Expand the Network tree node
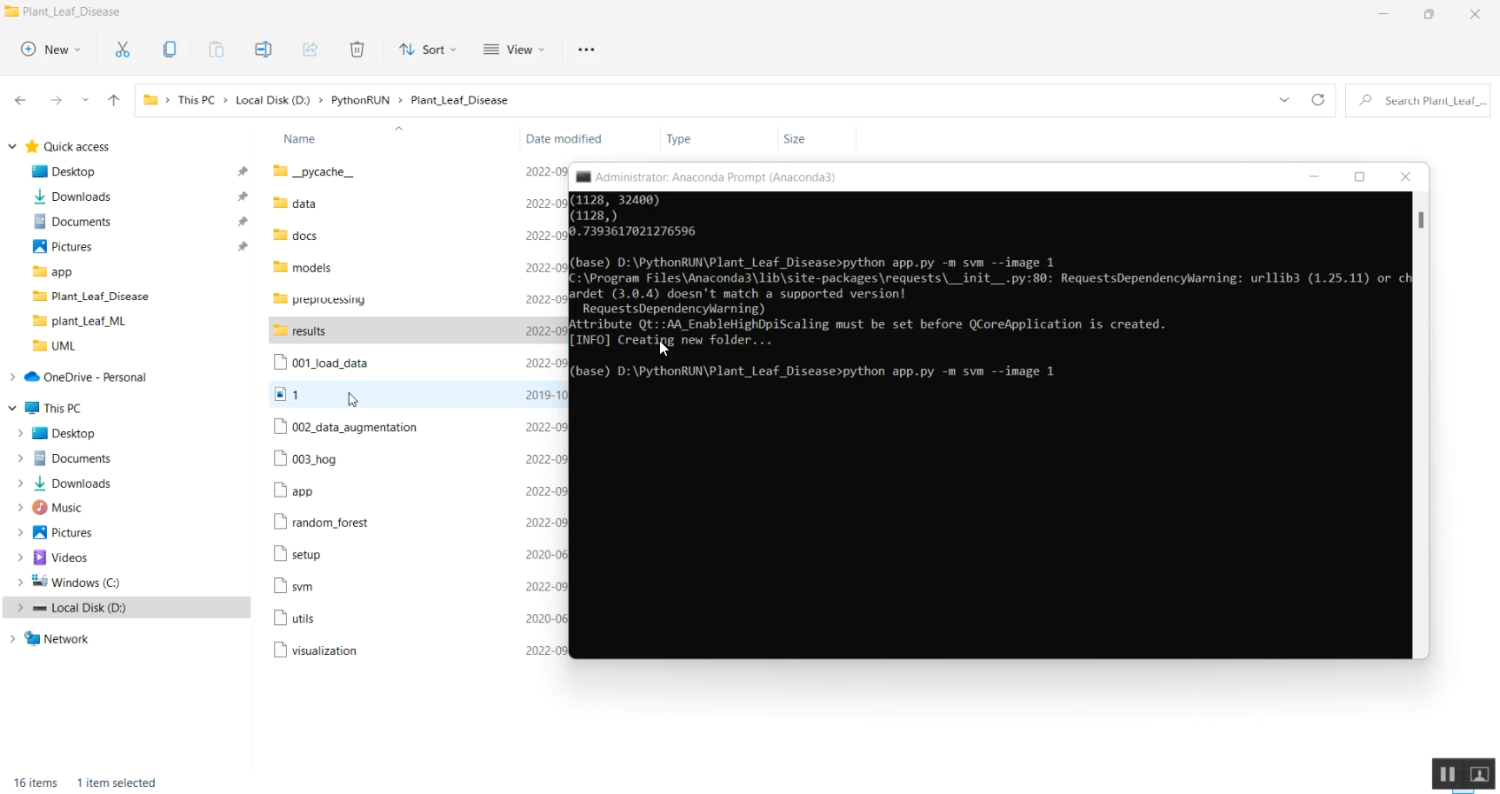 [12, 639]
